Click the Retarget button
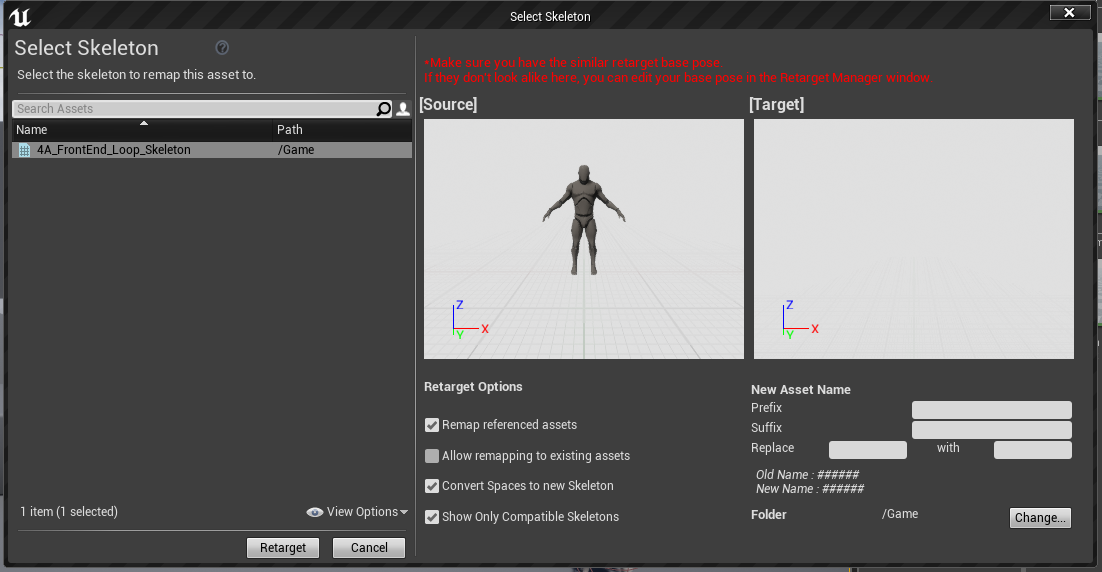This screenshot has width=1102, height=572. 283,548
